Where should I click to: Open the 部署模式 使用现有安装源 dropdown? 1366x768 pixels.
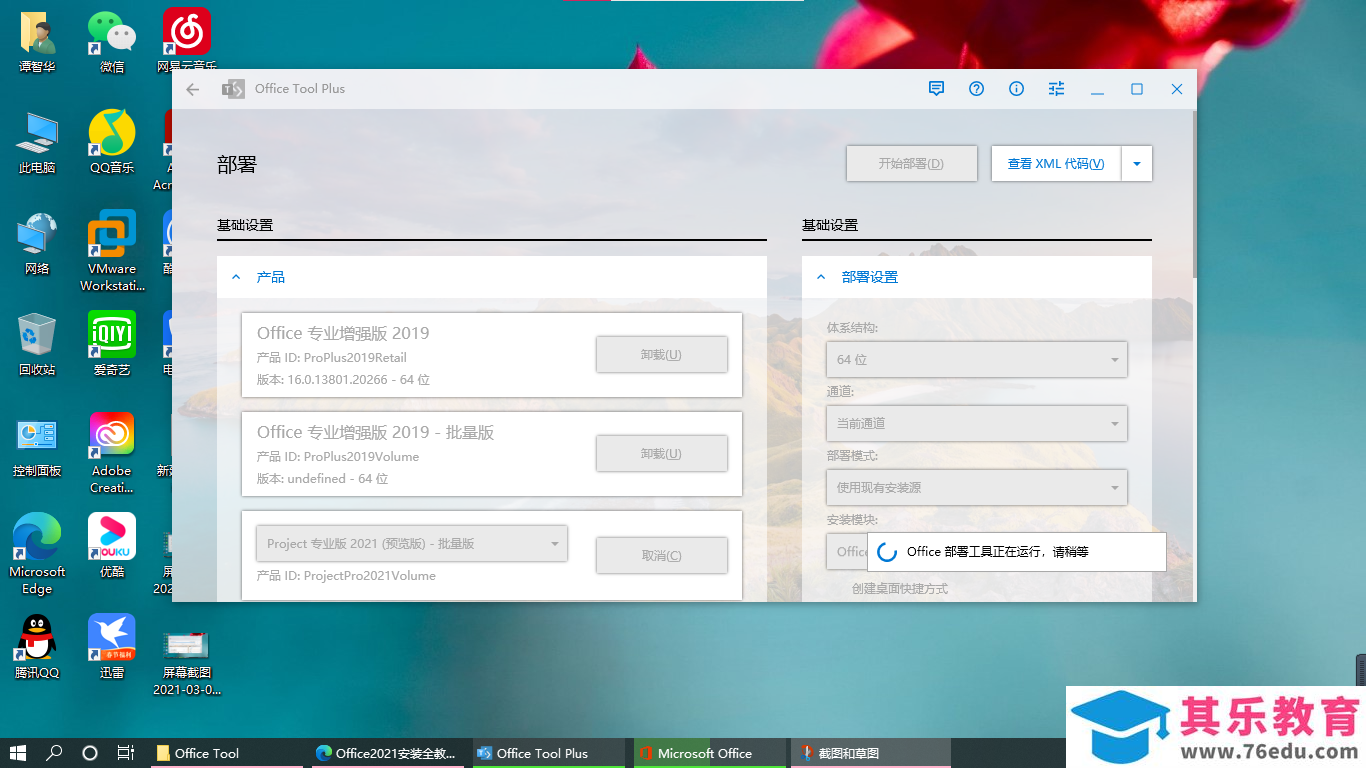(x=976, y=487)
